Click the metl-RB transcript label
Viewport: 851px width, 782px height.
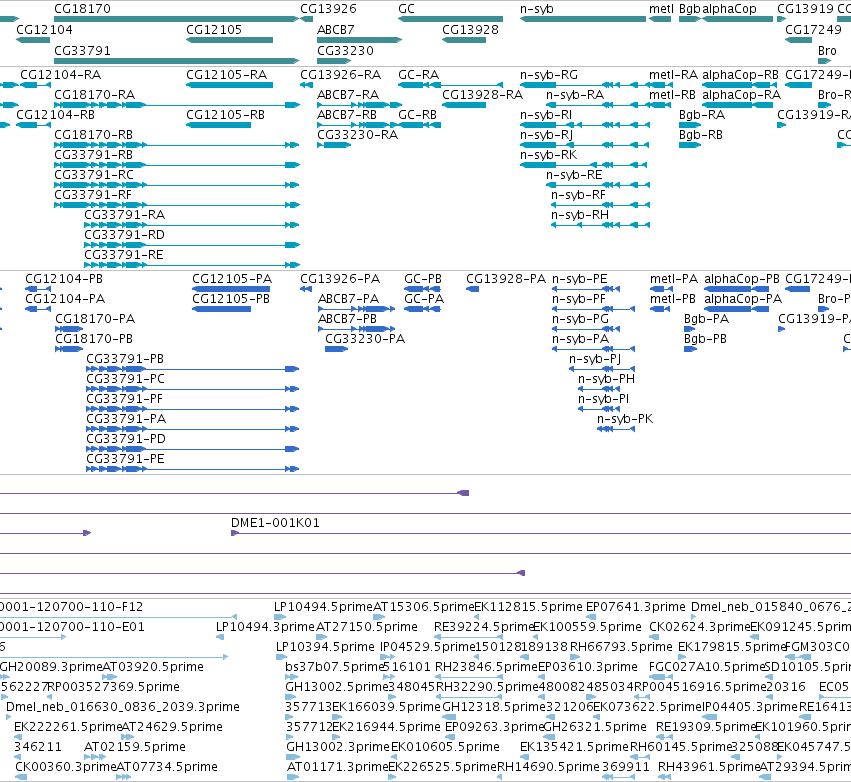tap(672, 95)
